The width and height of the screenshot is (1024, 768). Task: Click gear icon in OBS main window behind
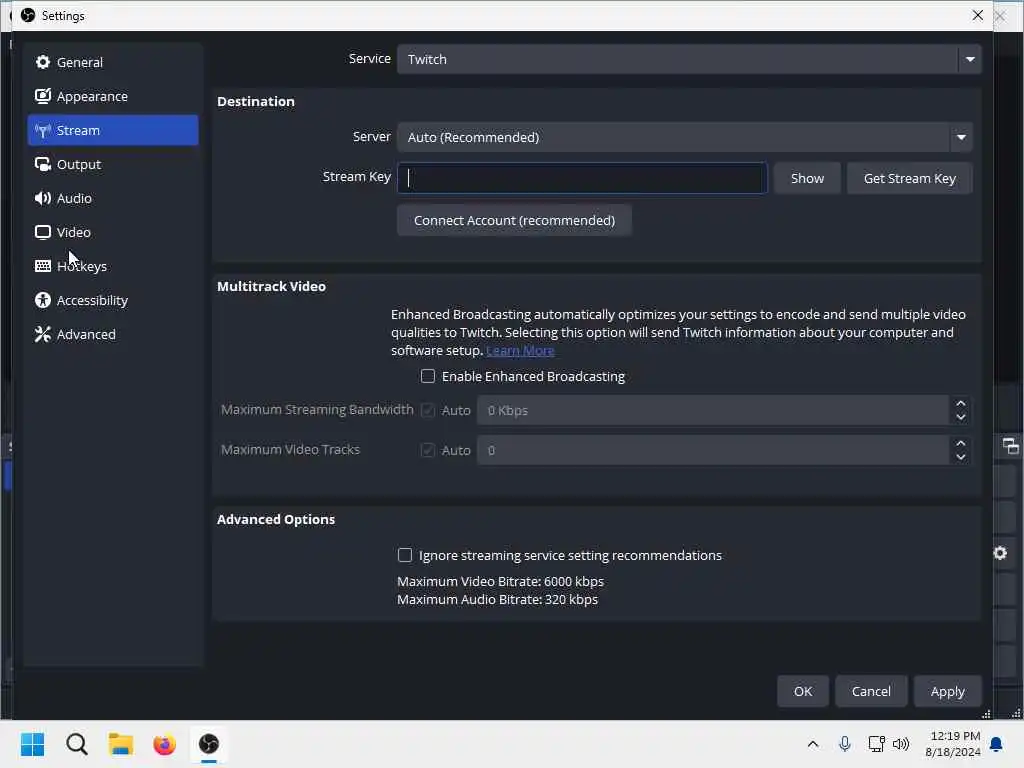coord(1000,553)
